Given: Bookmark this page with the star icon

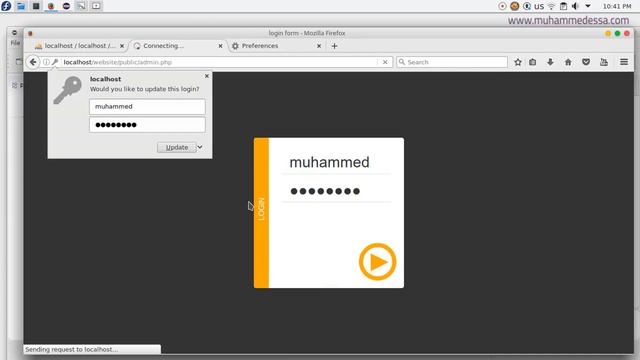Looking at the screenshot, I should (x=518, y=62).
